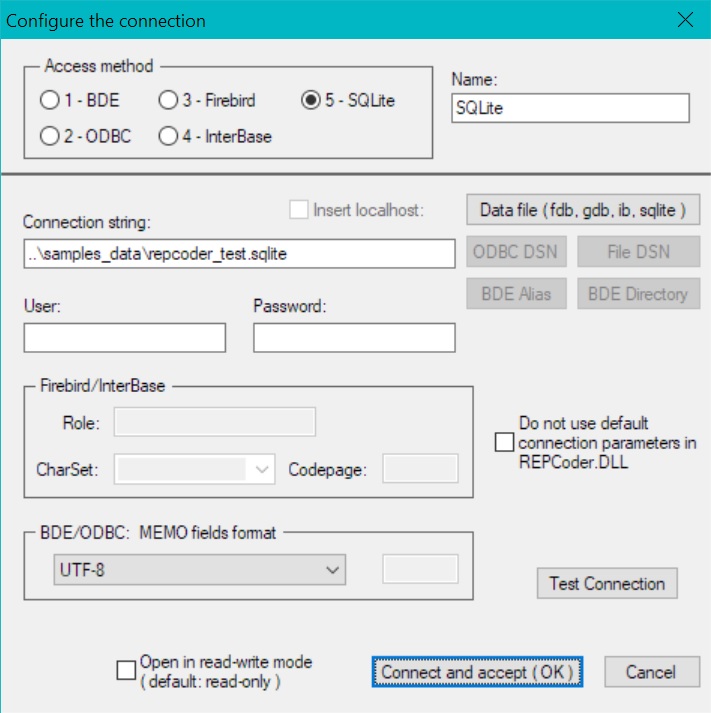Enable Open in read-write mode checkbox

(x=126, y=671)
